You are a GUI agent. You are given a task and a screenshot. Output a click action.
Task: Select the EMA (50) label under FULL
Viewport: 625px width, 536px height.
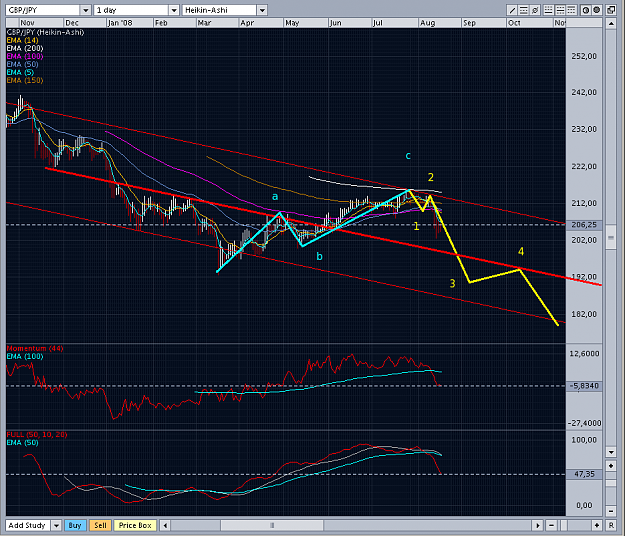[x=22, y=442]
